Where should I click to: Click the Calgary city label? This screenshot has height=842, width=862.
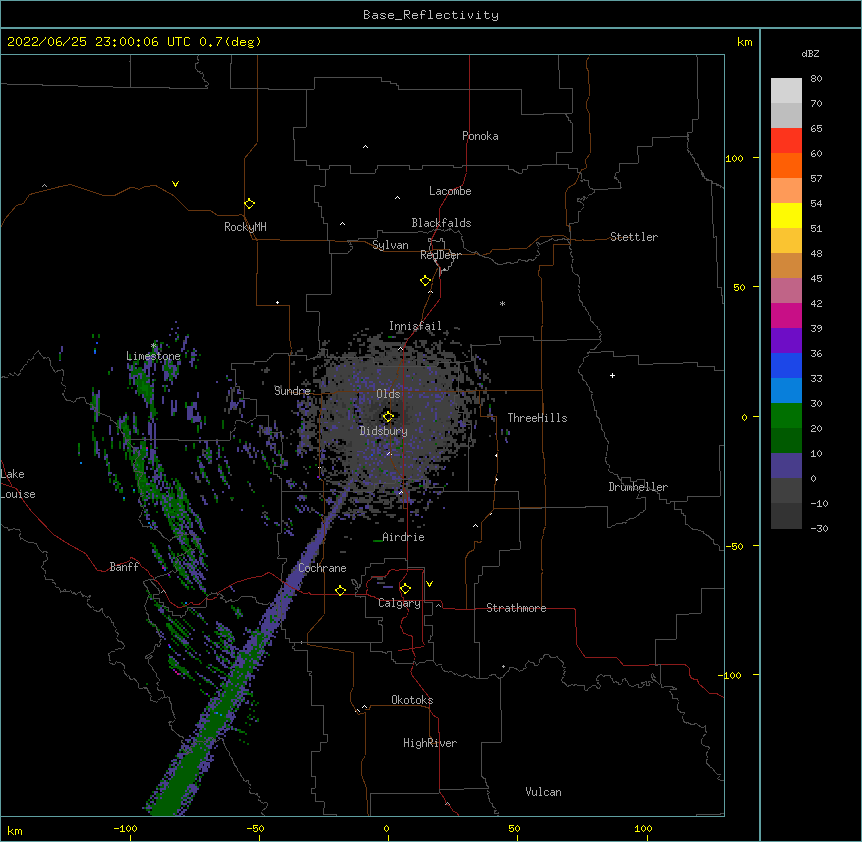[x=399, y=603]
